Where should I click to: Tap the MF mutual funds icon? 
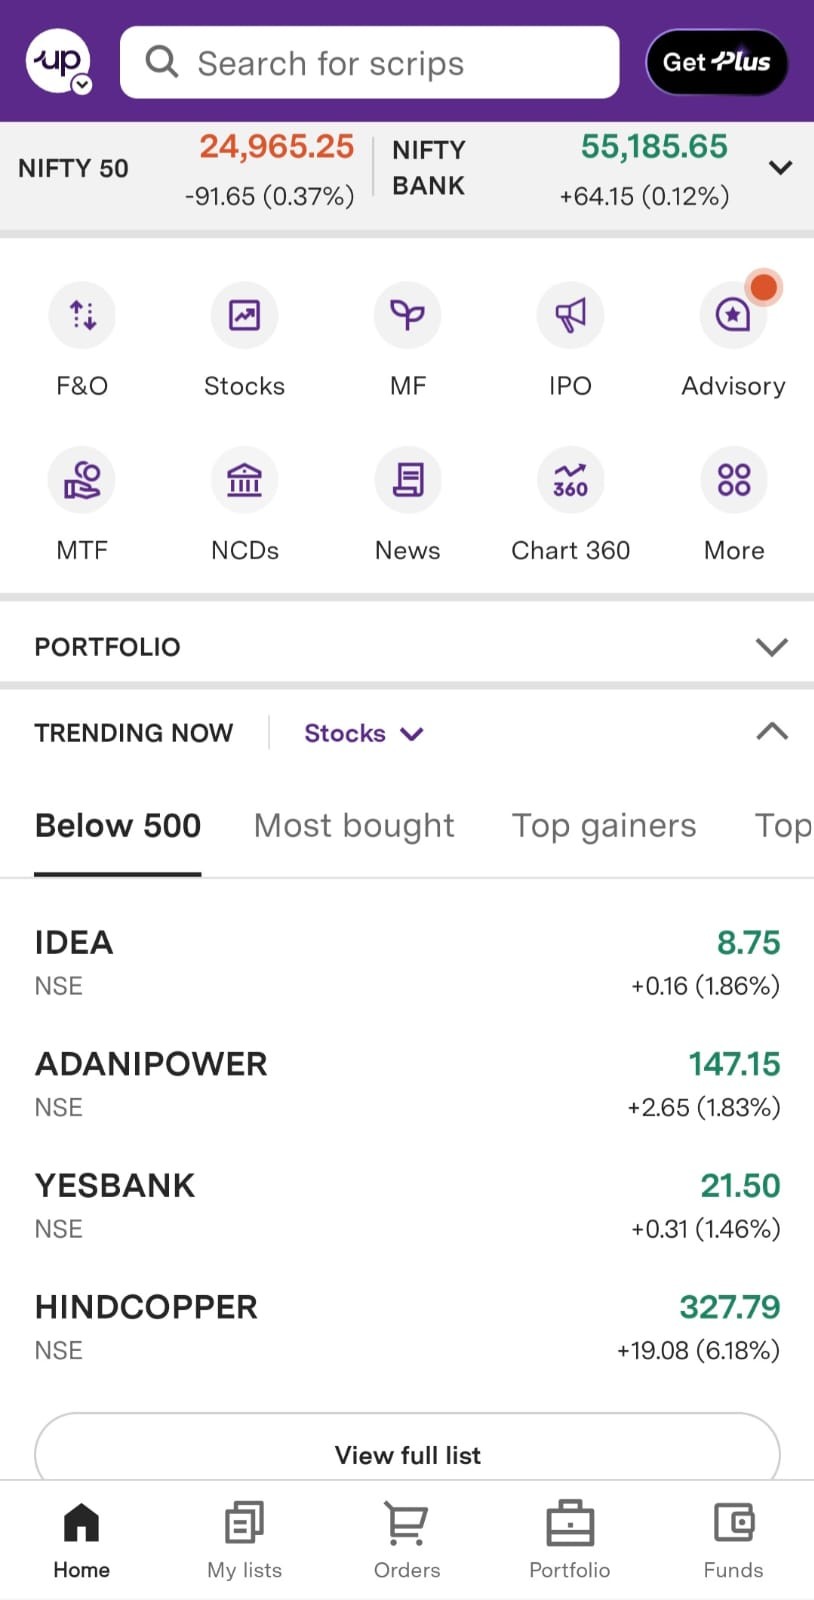click(x=407, y=316)
